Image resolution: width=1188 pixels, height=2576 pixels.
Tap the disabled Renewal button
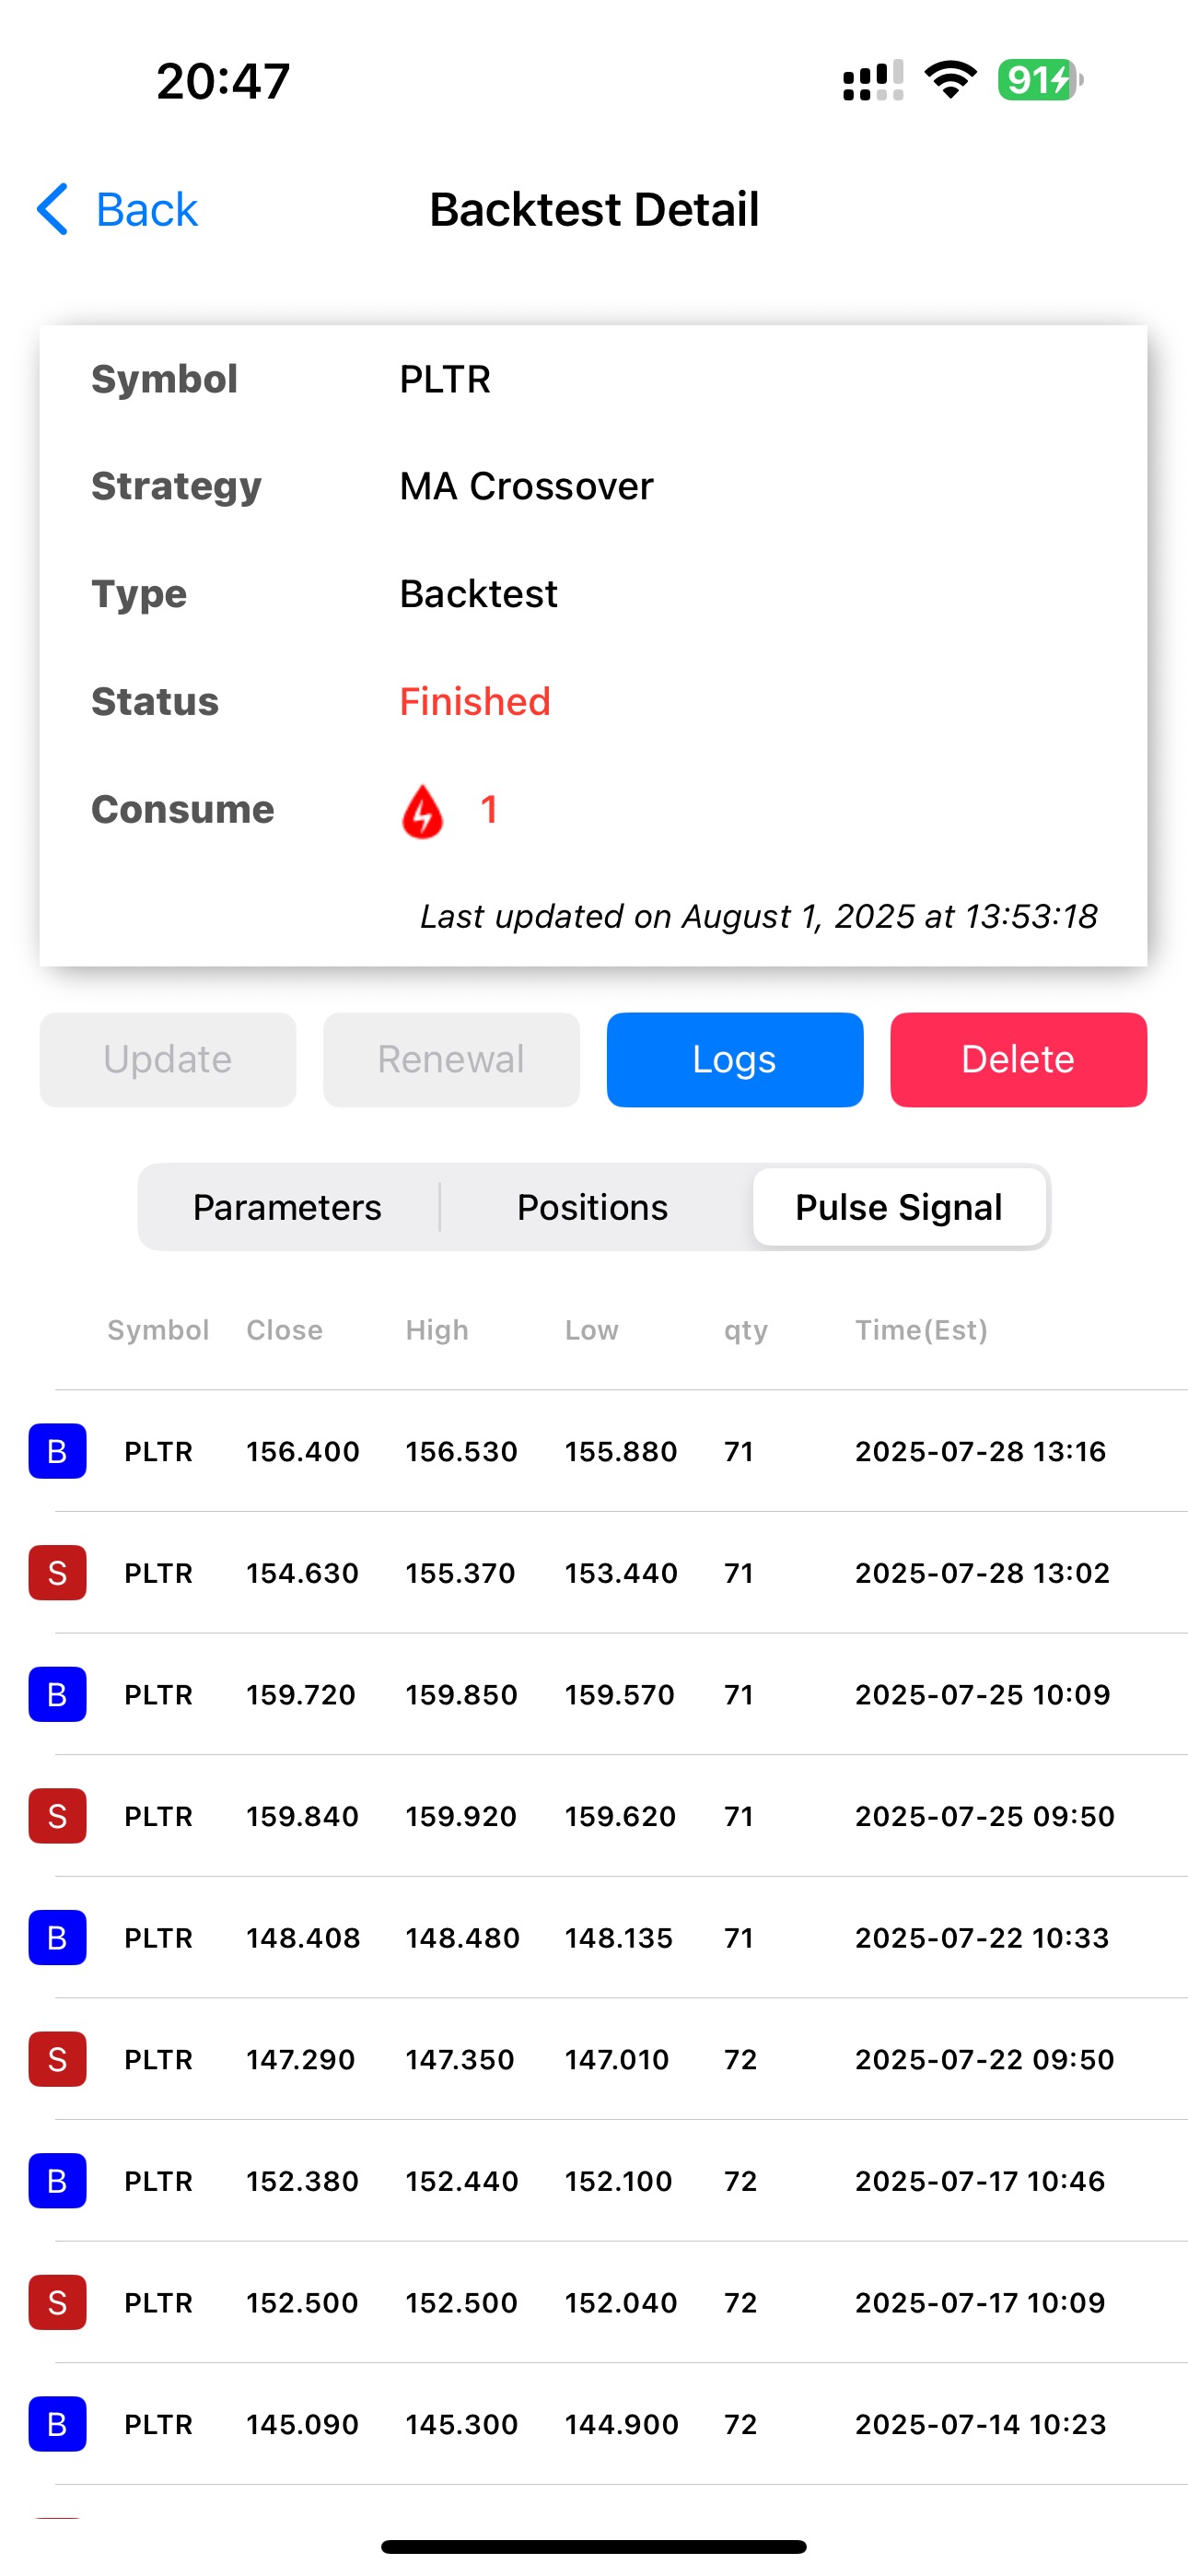pos(451,1059)
